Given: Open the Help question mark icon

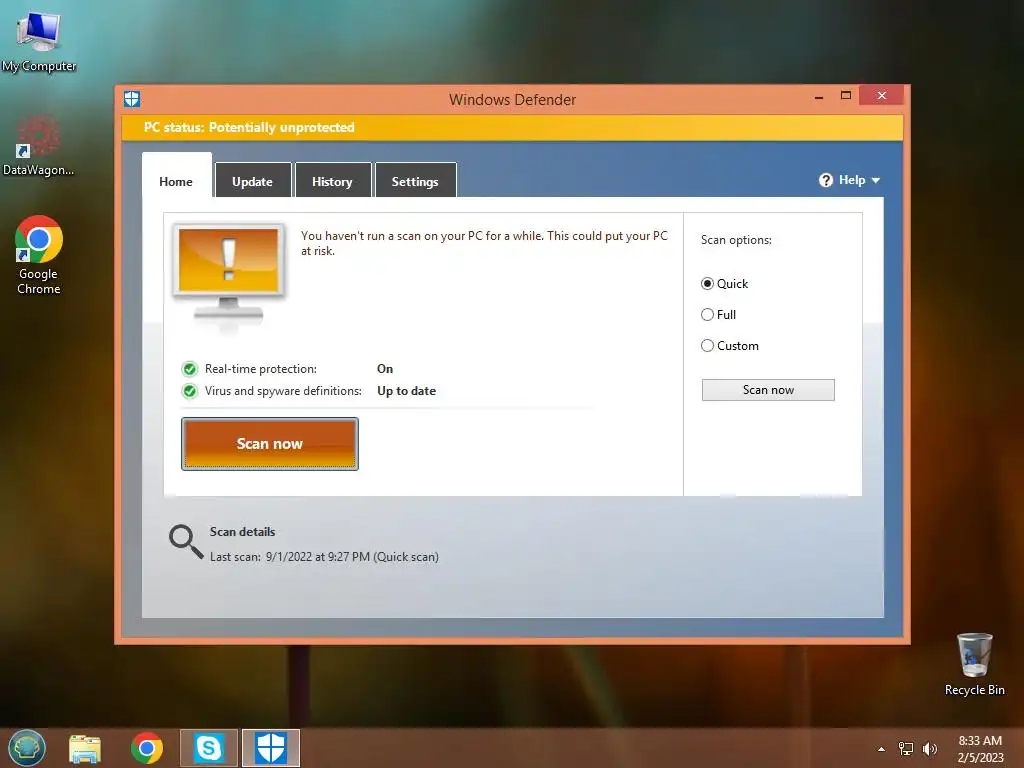Looking at the screenshot, I should pos(825,180).
